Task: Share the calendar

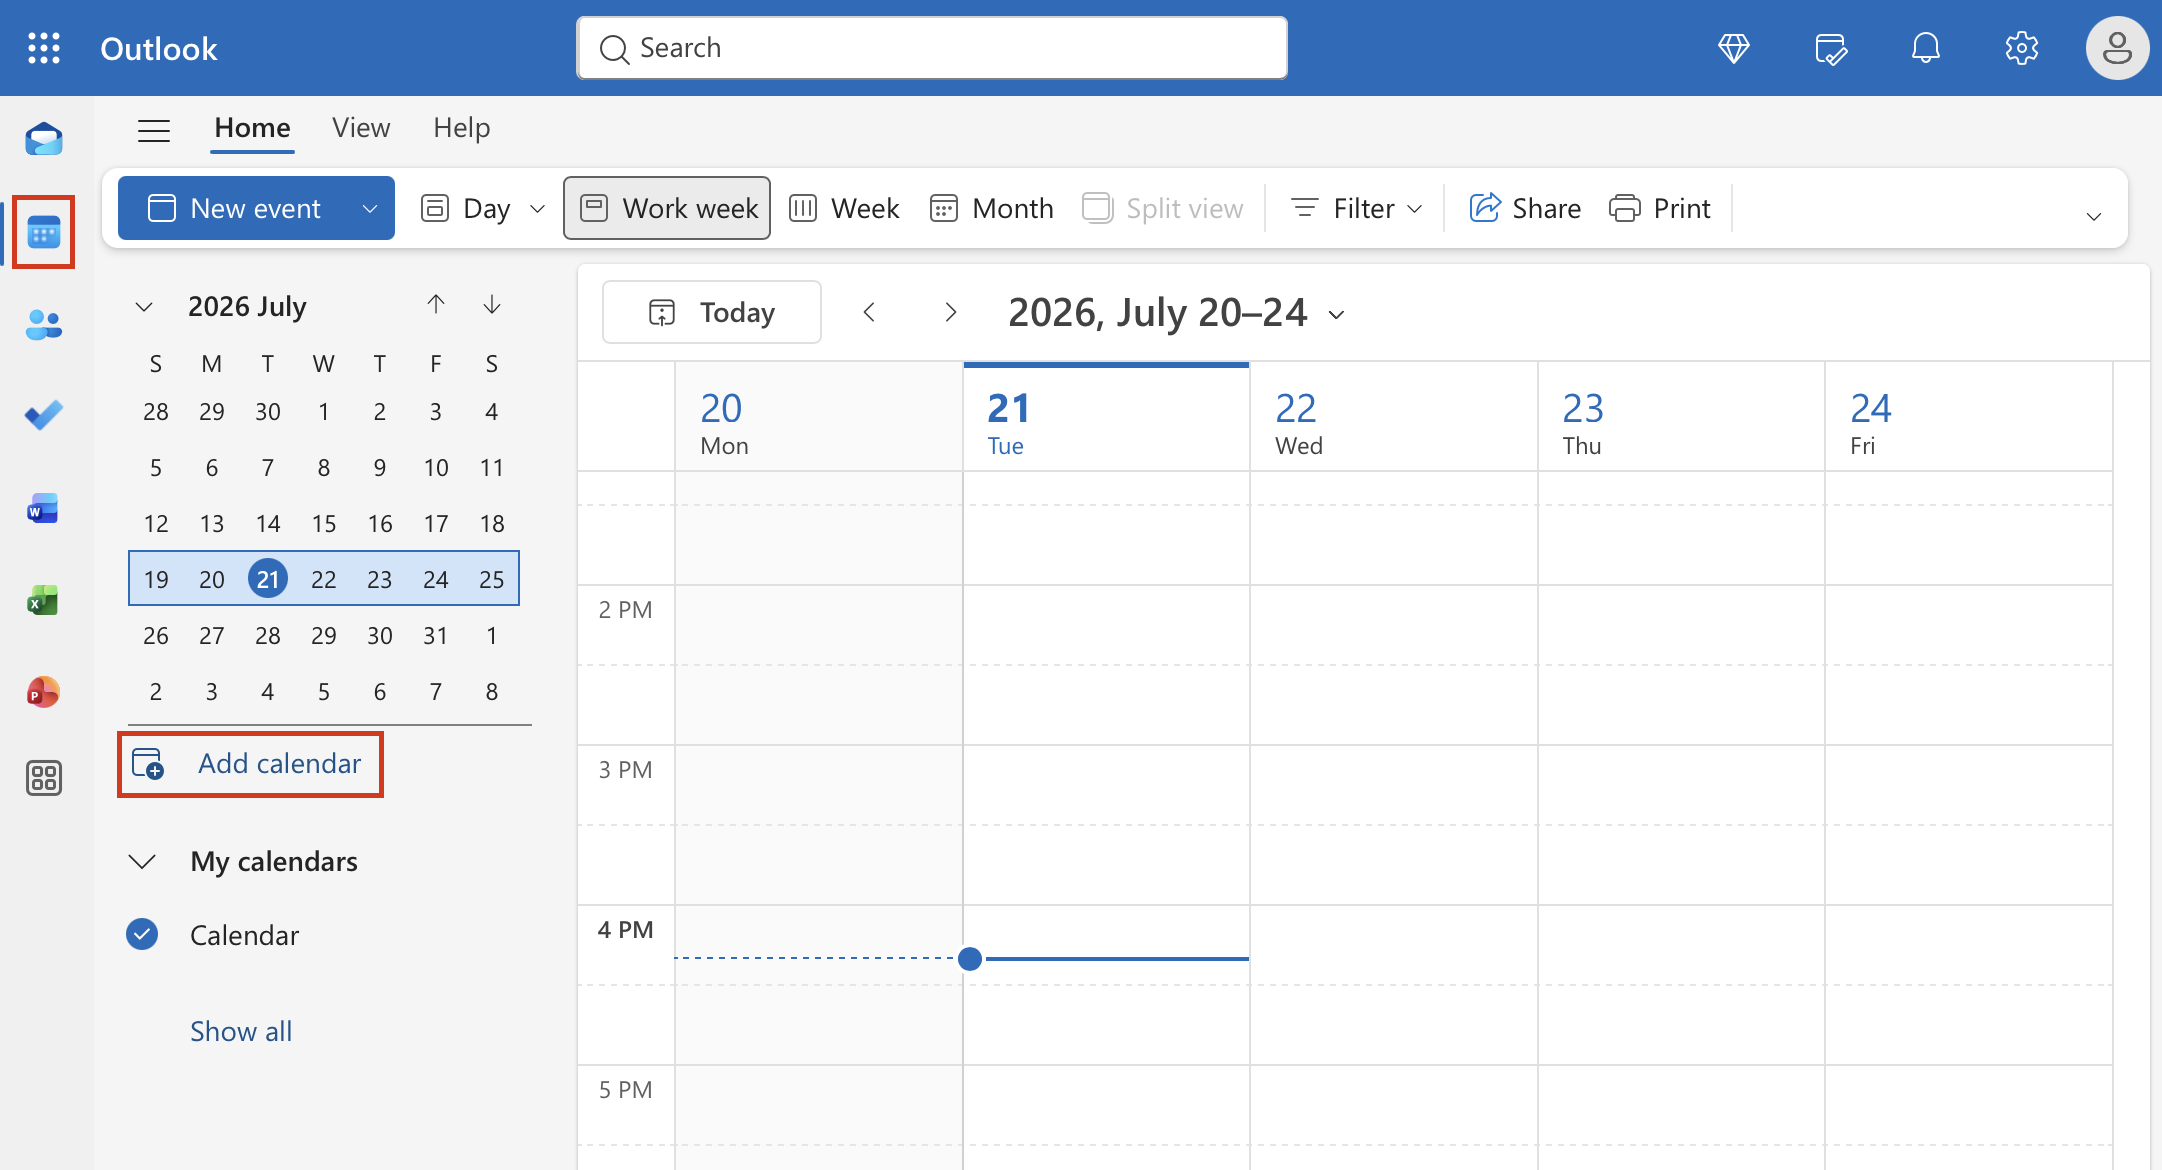Action: coord(1524,208)
